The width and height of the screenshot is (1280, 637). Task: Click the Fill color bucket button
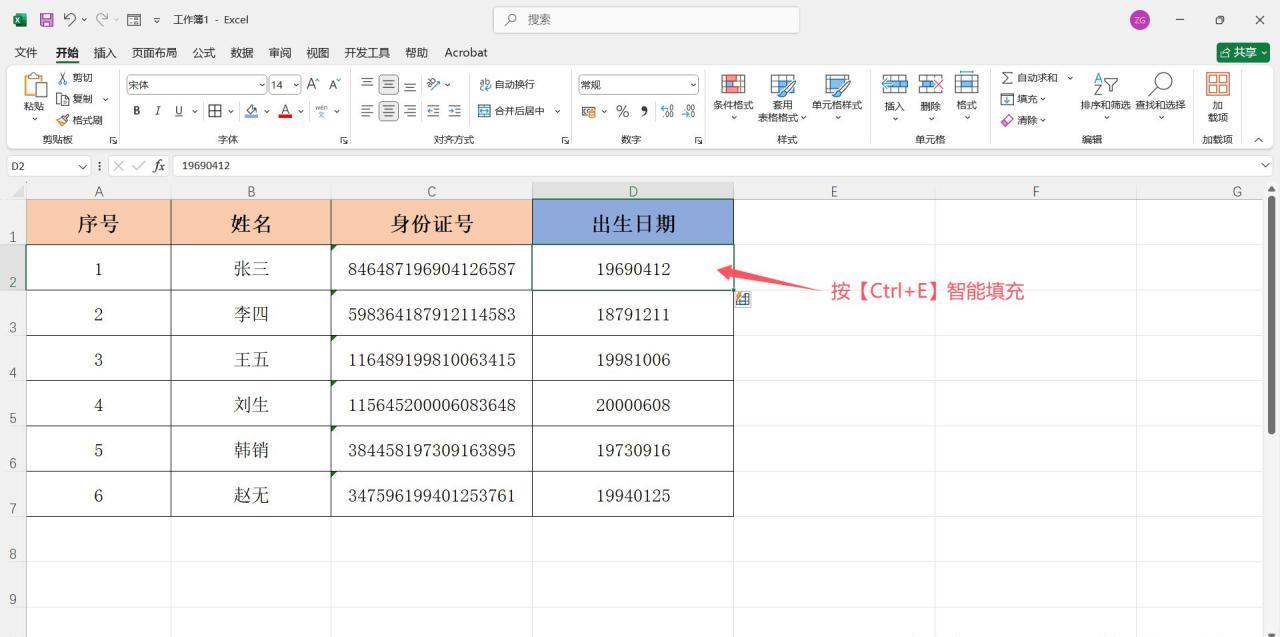tap(252, 111)
